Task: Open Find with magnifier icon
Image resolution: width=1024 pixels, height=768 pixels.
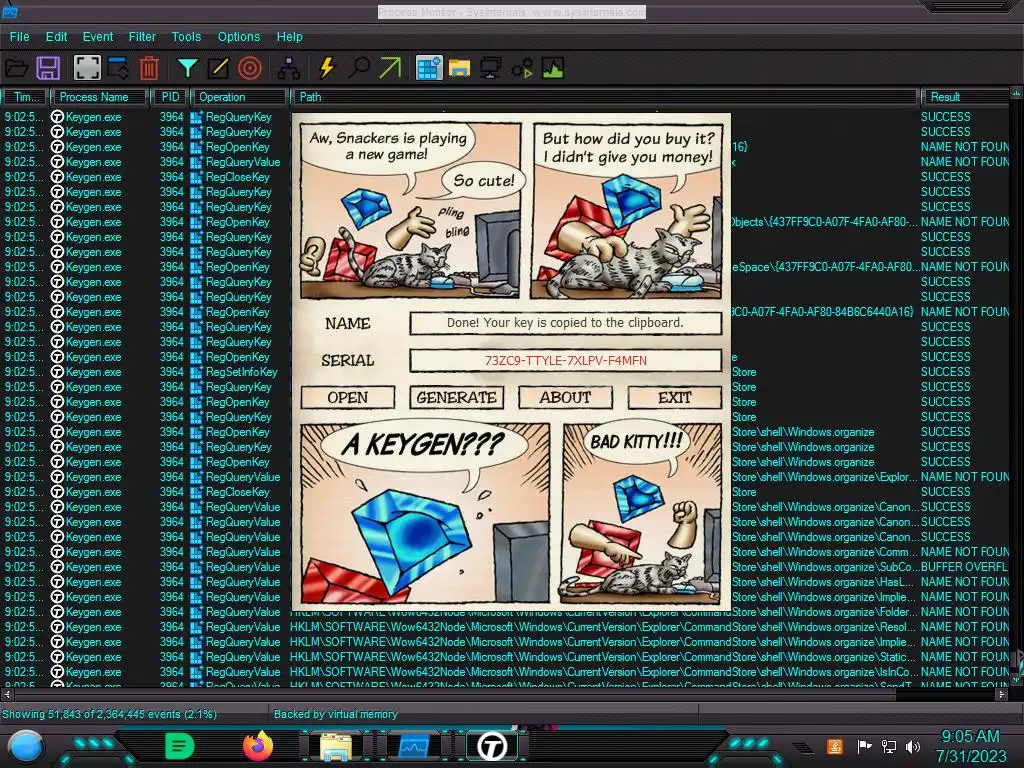Action: [359, 68]
